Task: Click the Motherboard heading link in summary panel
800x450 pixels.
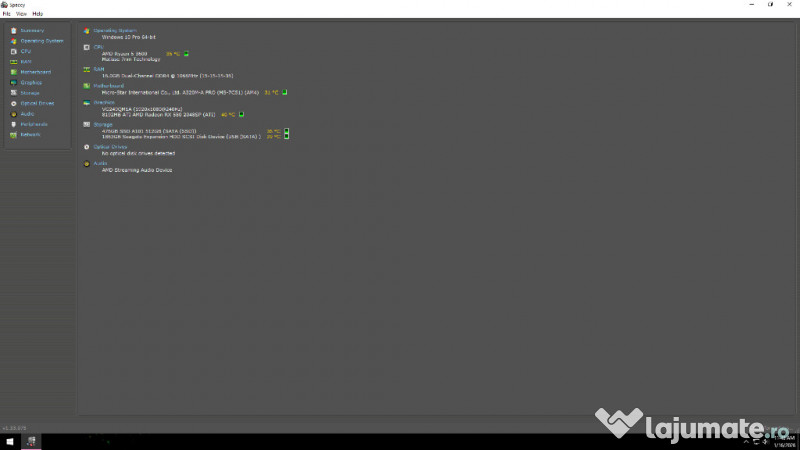Action: pyautogui.click(x=108, y=85)
